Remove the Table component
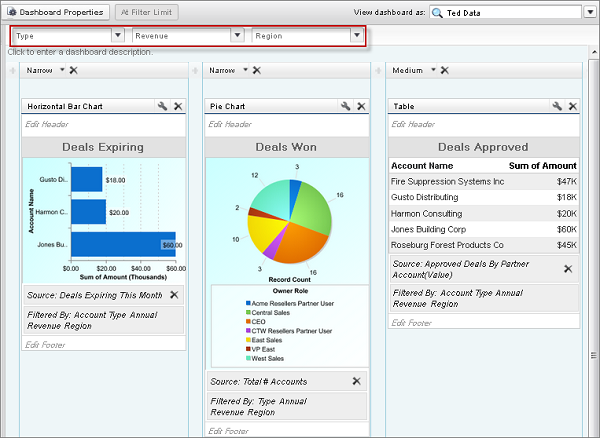This screenshot has width=600, height=438. coord(573,106)
